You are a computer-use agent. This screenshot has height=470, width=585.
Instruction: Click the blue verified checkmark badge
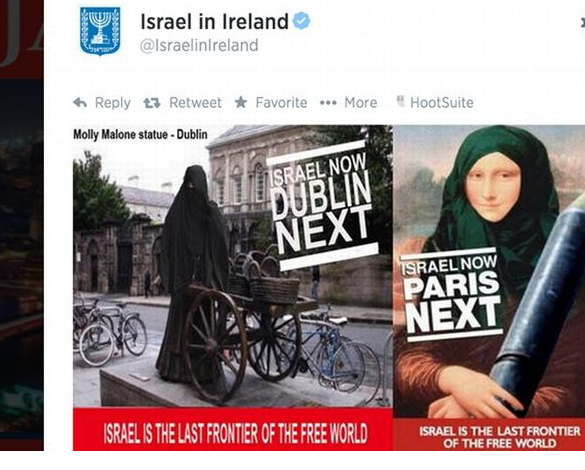(x=301, y=21)
